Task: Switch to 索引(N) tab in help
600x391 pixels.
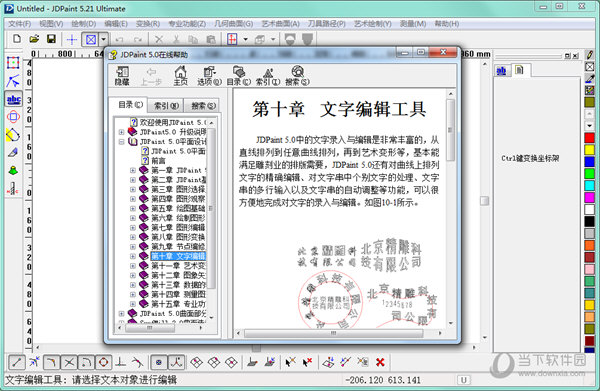Action: click(166, 106)
